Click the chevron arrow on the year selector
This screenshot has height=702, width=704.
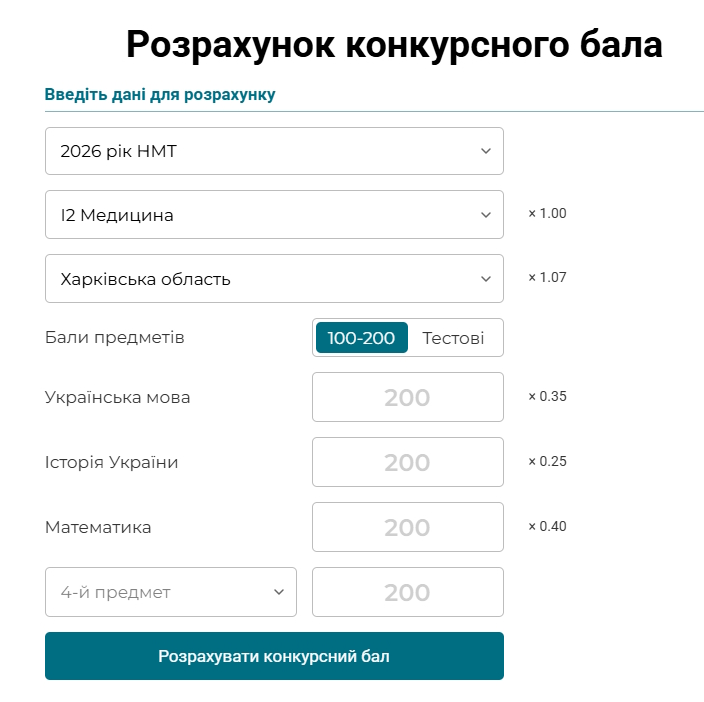pos(486,151)
